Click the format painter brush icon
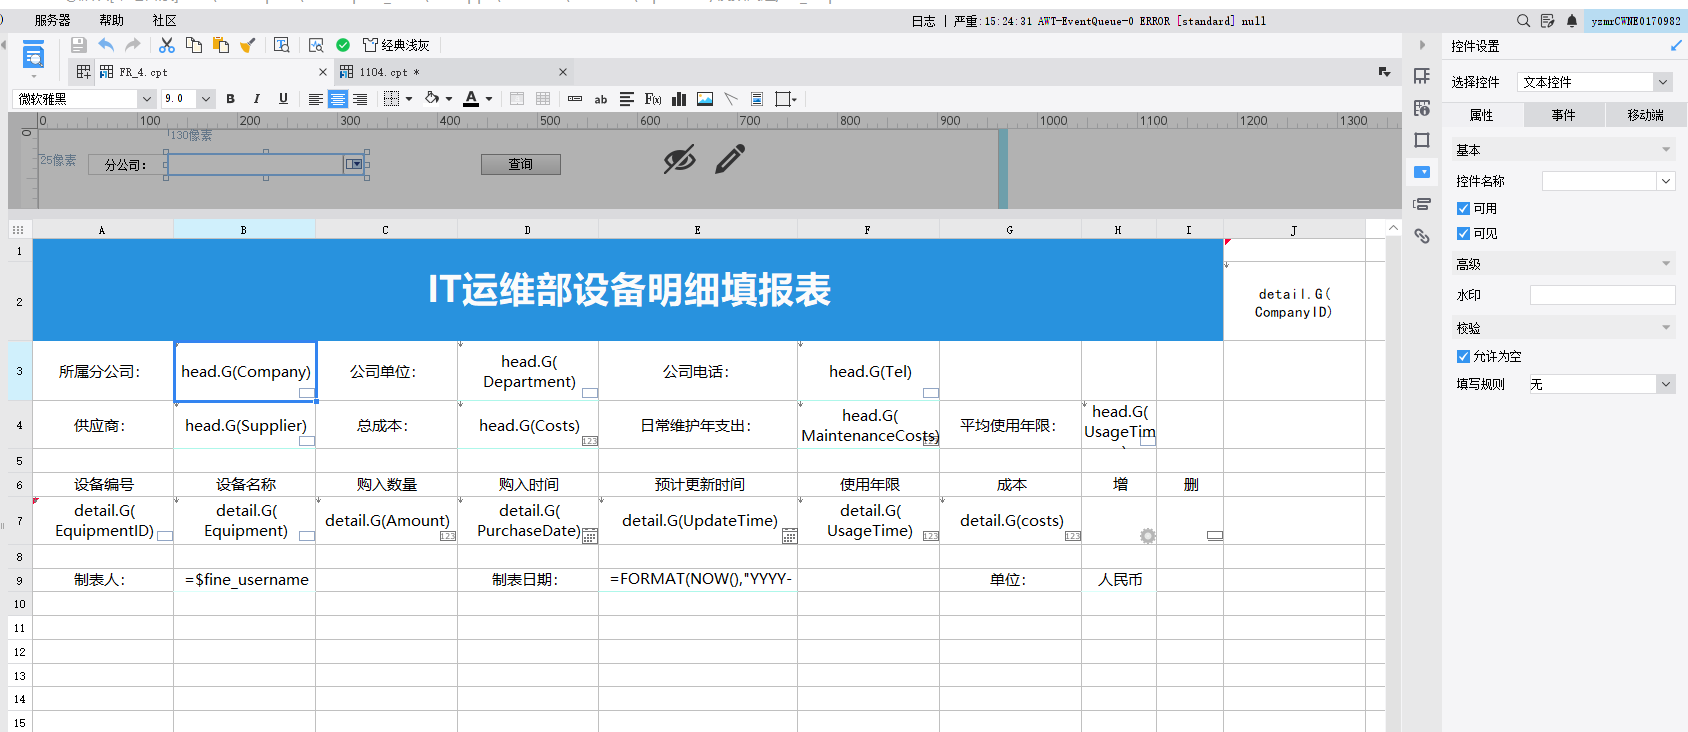Image resolution: width=1688 pixels, height=732 pixels. pos(248,45)
